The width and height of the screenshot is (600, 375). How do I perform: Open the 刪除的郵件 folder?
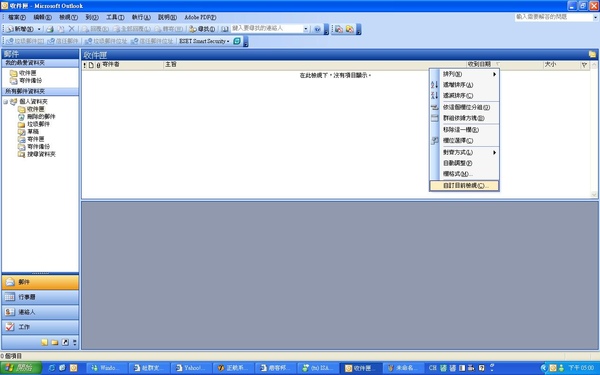pyautogui.click(x=37, y=116)
